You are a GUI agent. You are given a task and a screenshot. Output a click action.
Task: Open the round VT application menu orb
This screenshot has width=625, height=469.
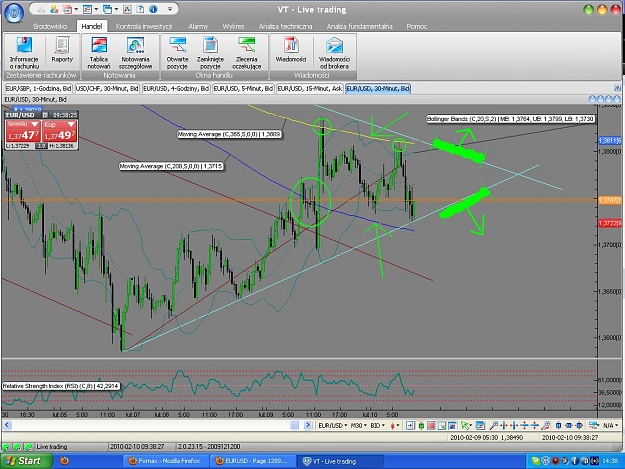[13, 13]
